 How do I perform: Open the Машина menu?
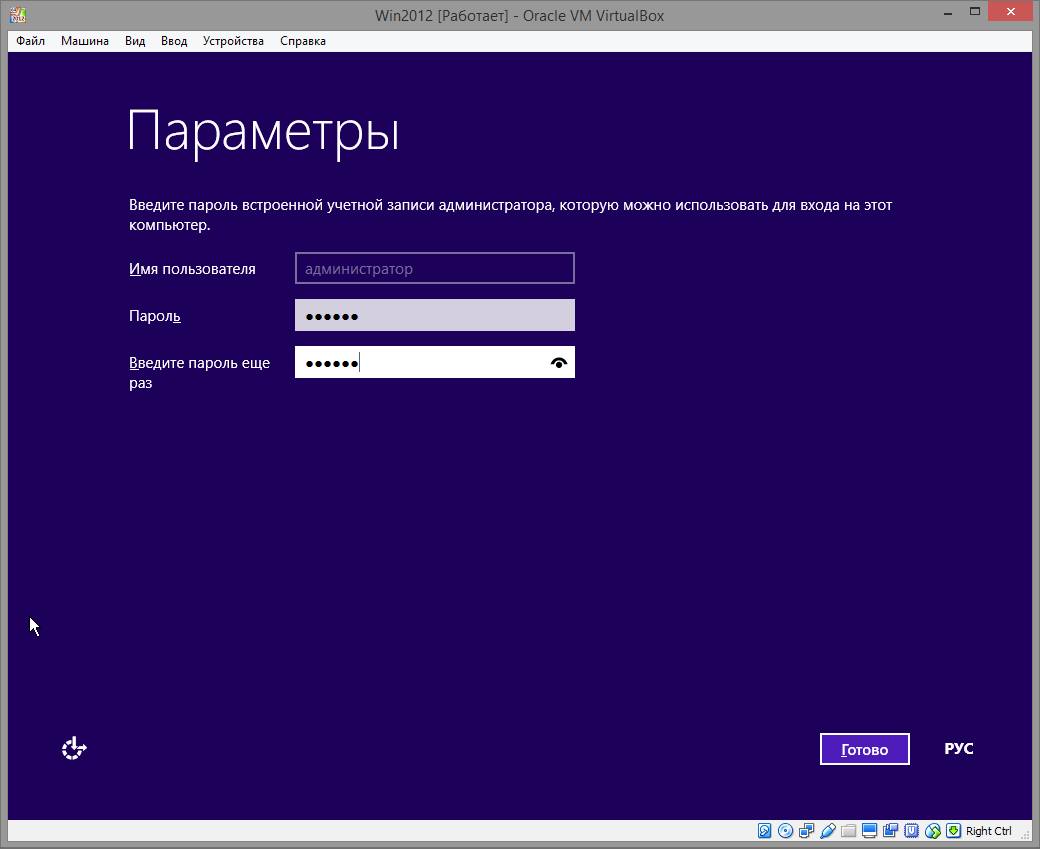[85, 41]
